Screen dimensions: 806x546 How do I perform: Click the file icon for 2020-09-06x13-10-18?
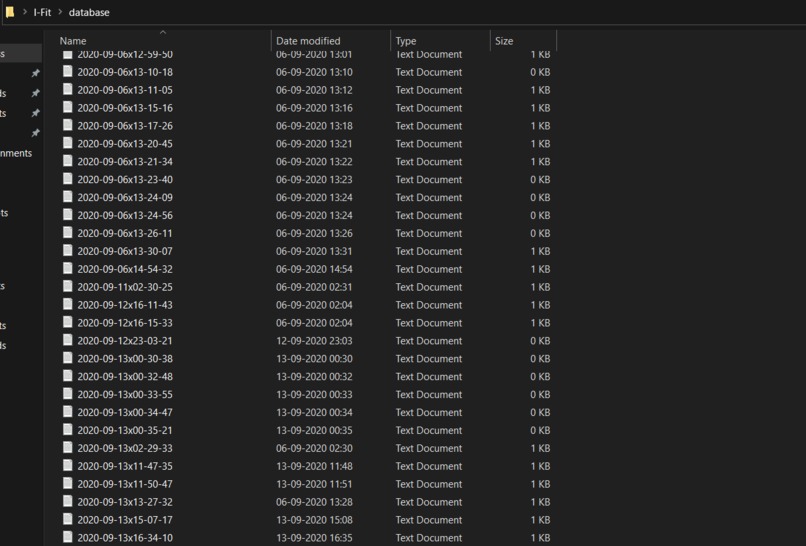[67, 71]
